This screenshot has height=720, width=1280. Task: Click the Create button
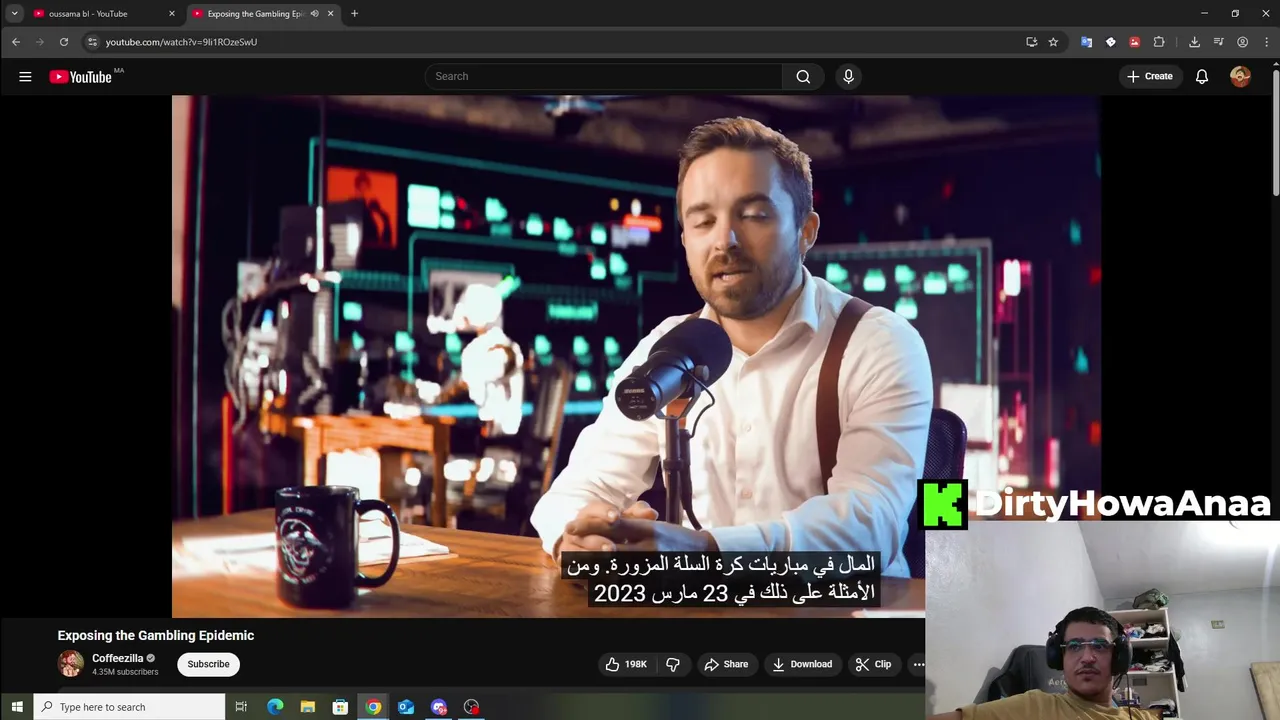coord(1150,77)
